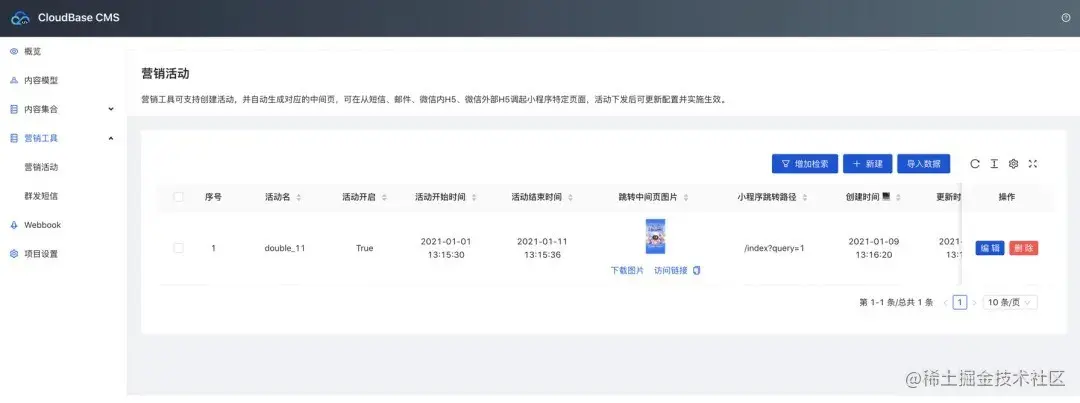
Task: Sort by 活动名 column
Action: tap(298, 198)
